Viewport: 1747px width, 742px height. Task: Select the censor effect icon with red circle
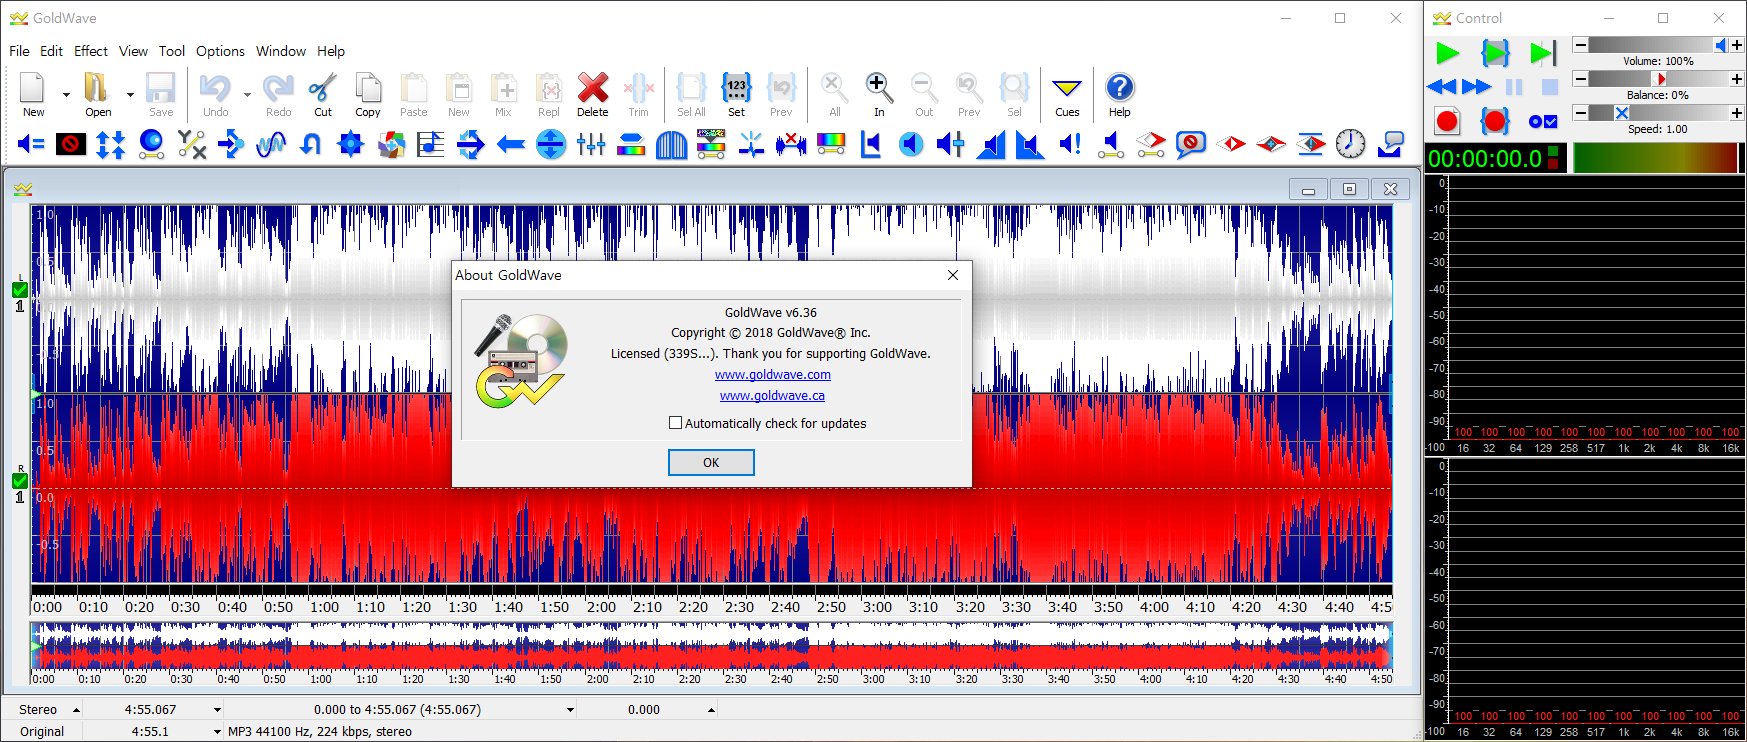[x=71, y=144]
